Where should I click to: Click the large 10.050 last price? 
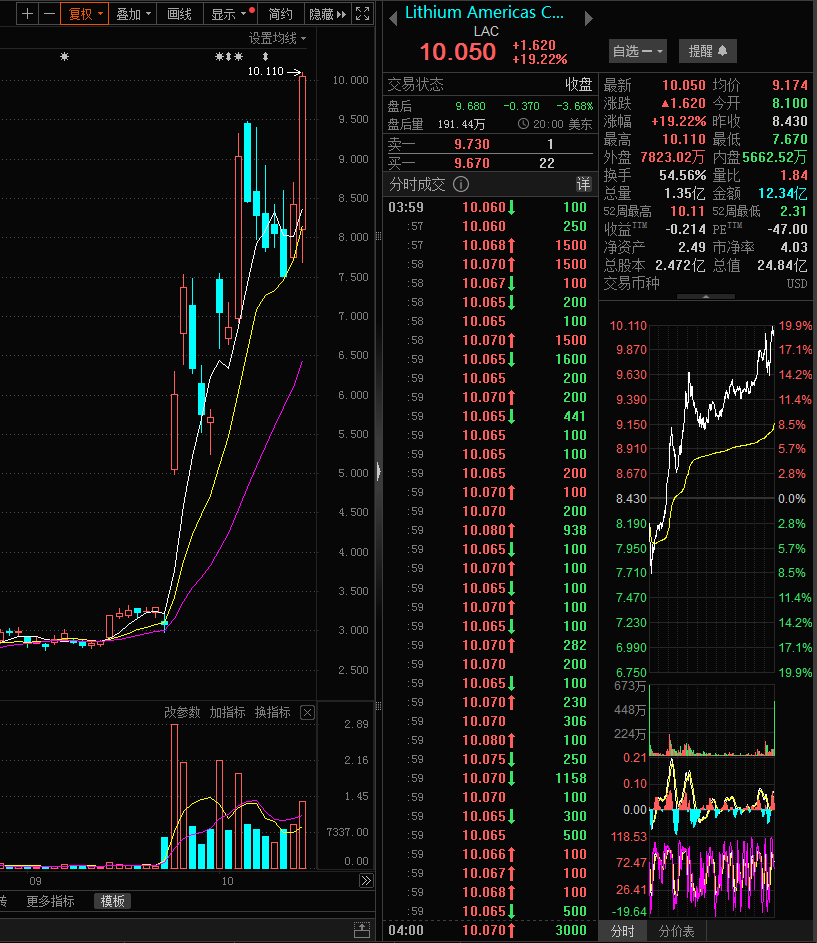(458, 52)
